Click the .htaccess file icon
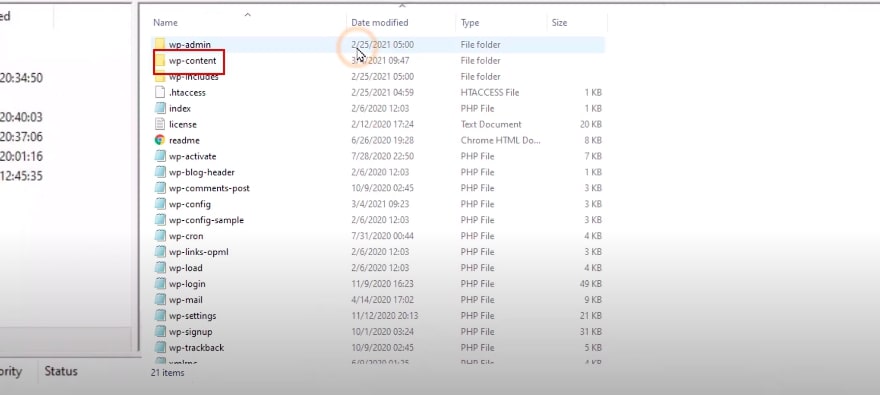 click(160, 93)
